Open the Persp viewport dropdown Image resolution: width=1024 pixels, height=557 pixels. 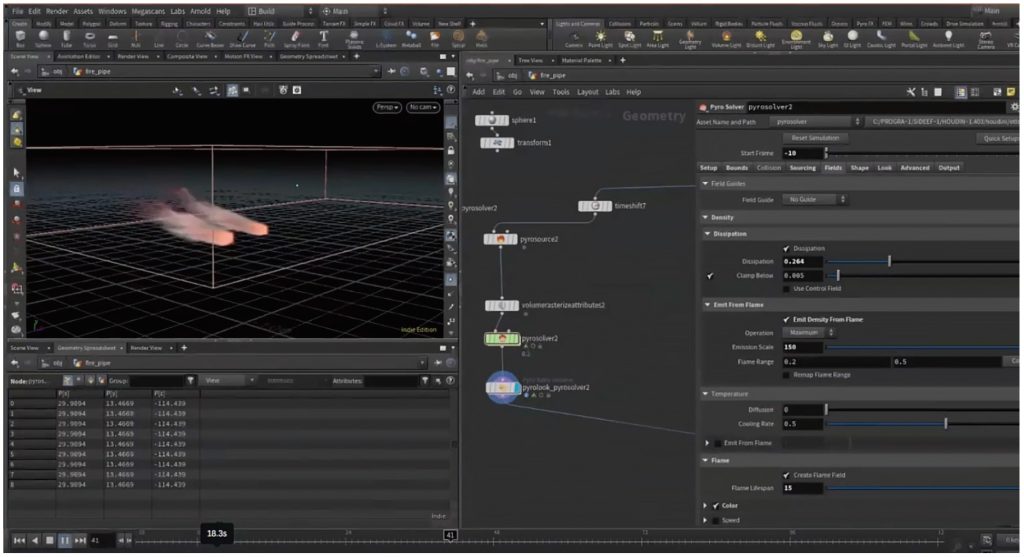tap(387, 107)
